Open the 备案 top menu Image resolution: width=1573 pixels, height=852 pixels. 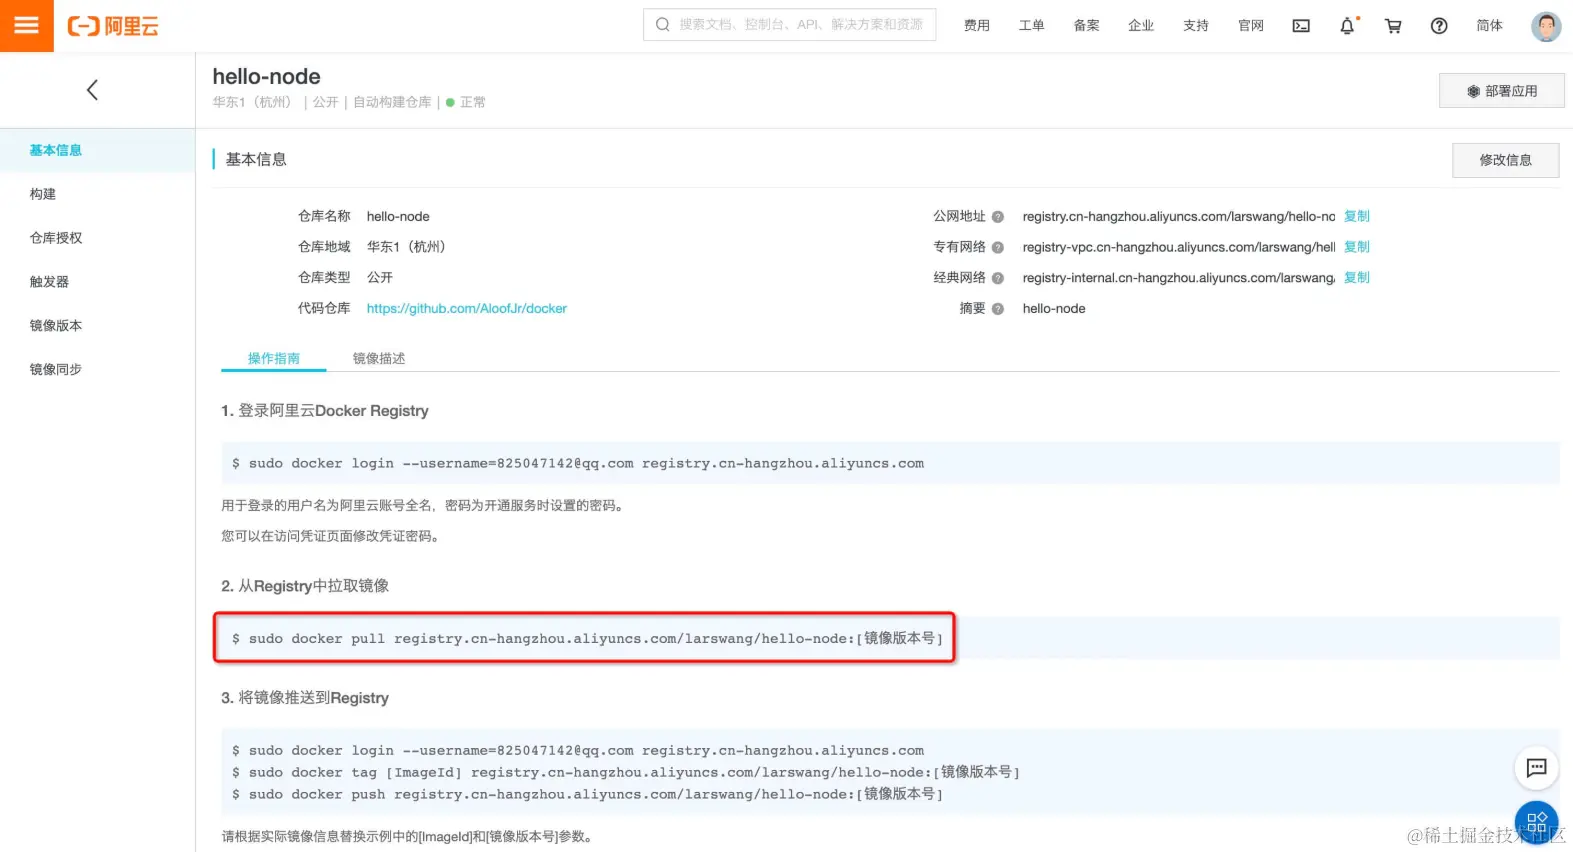tap(1086, 26)
